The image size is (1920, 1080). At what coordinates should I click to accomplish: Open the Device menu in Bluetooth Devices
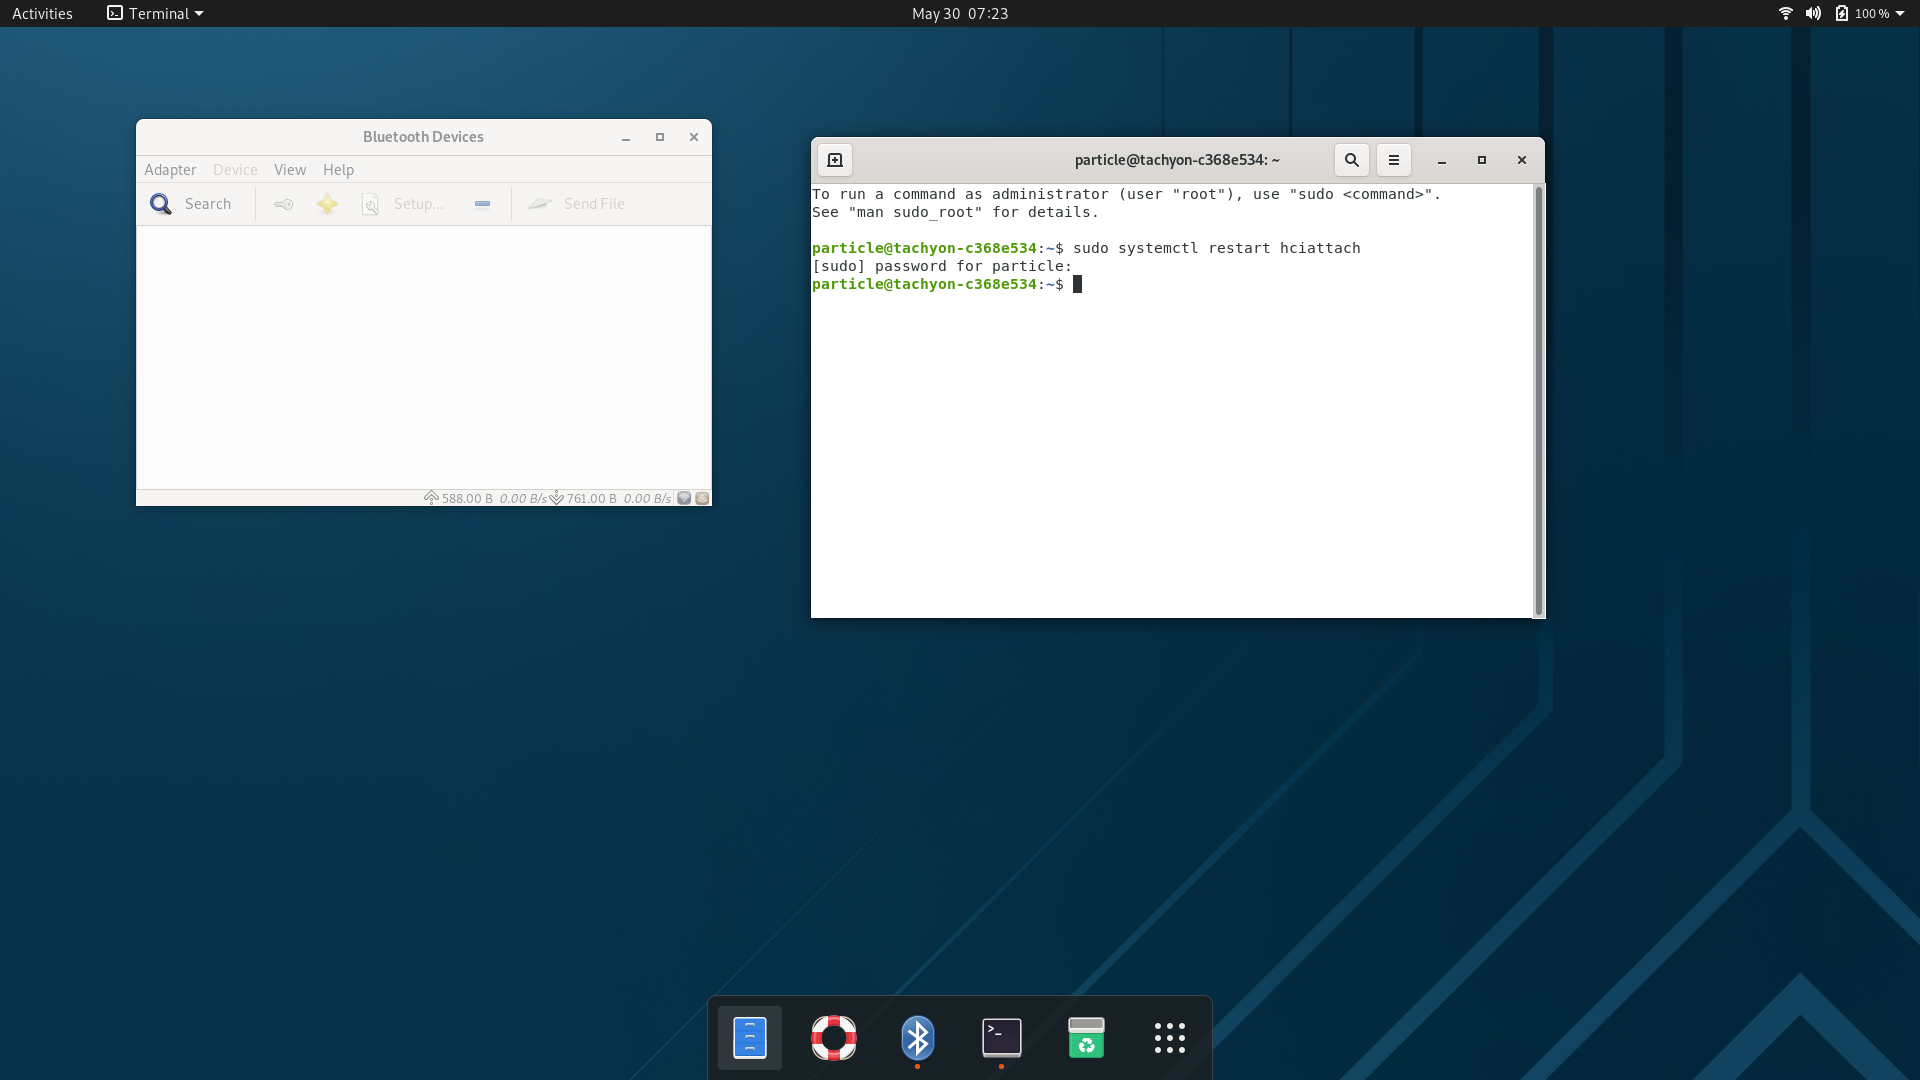coord(235,170)
